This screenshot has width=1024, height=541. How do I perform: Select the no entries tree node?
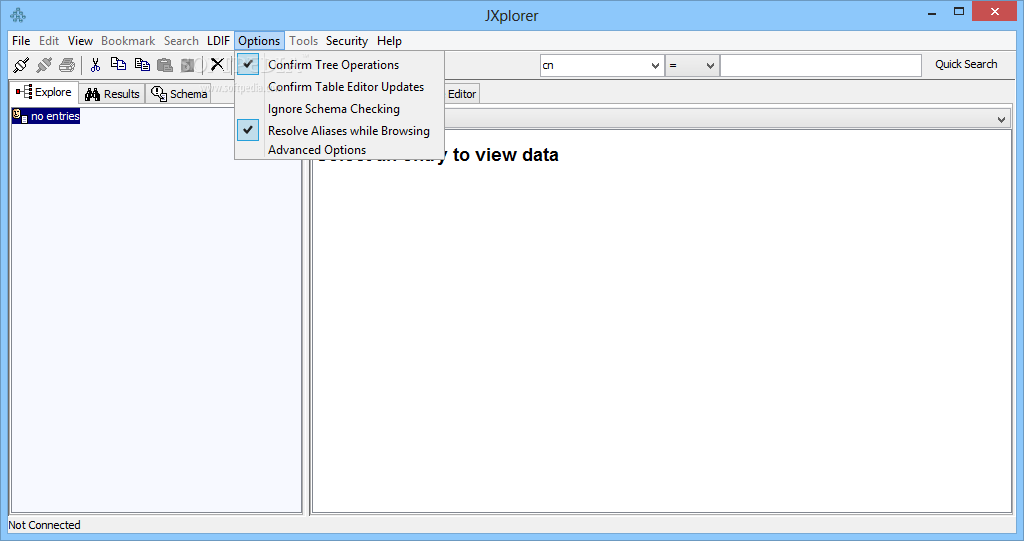click(46, 116)
